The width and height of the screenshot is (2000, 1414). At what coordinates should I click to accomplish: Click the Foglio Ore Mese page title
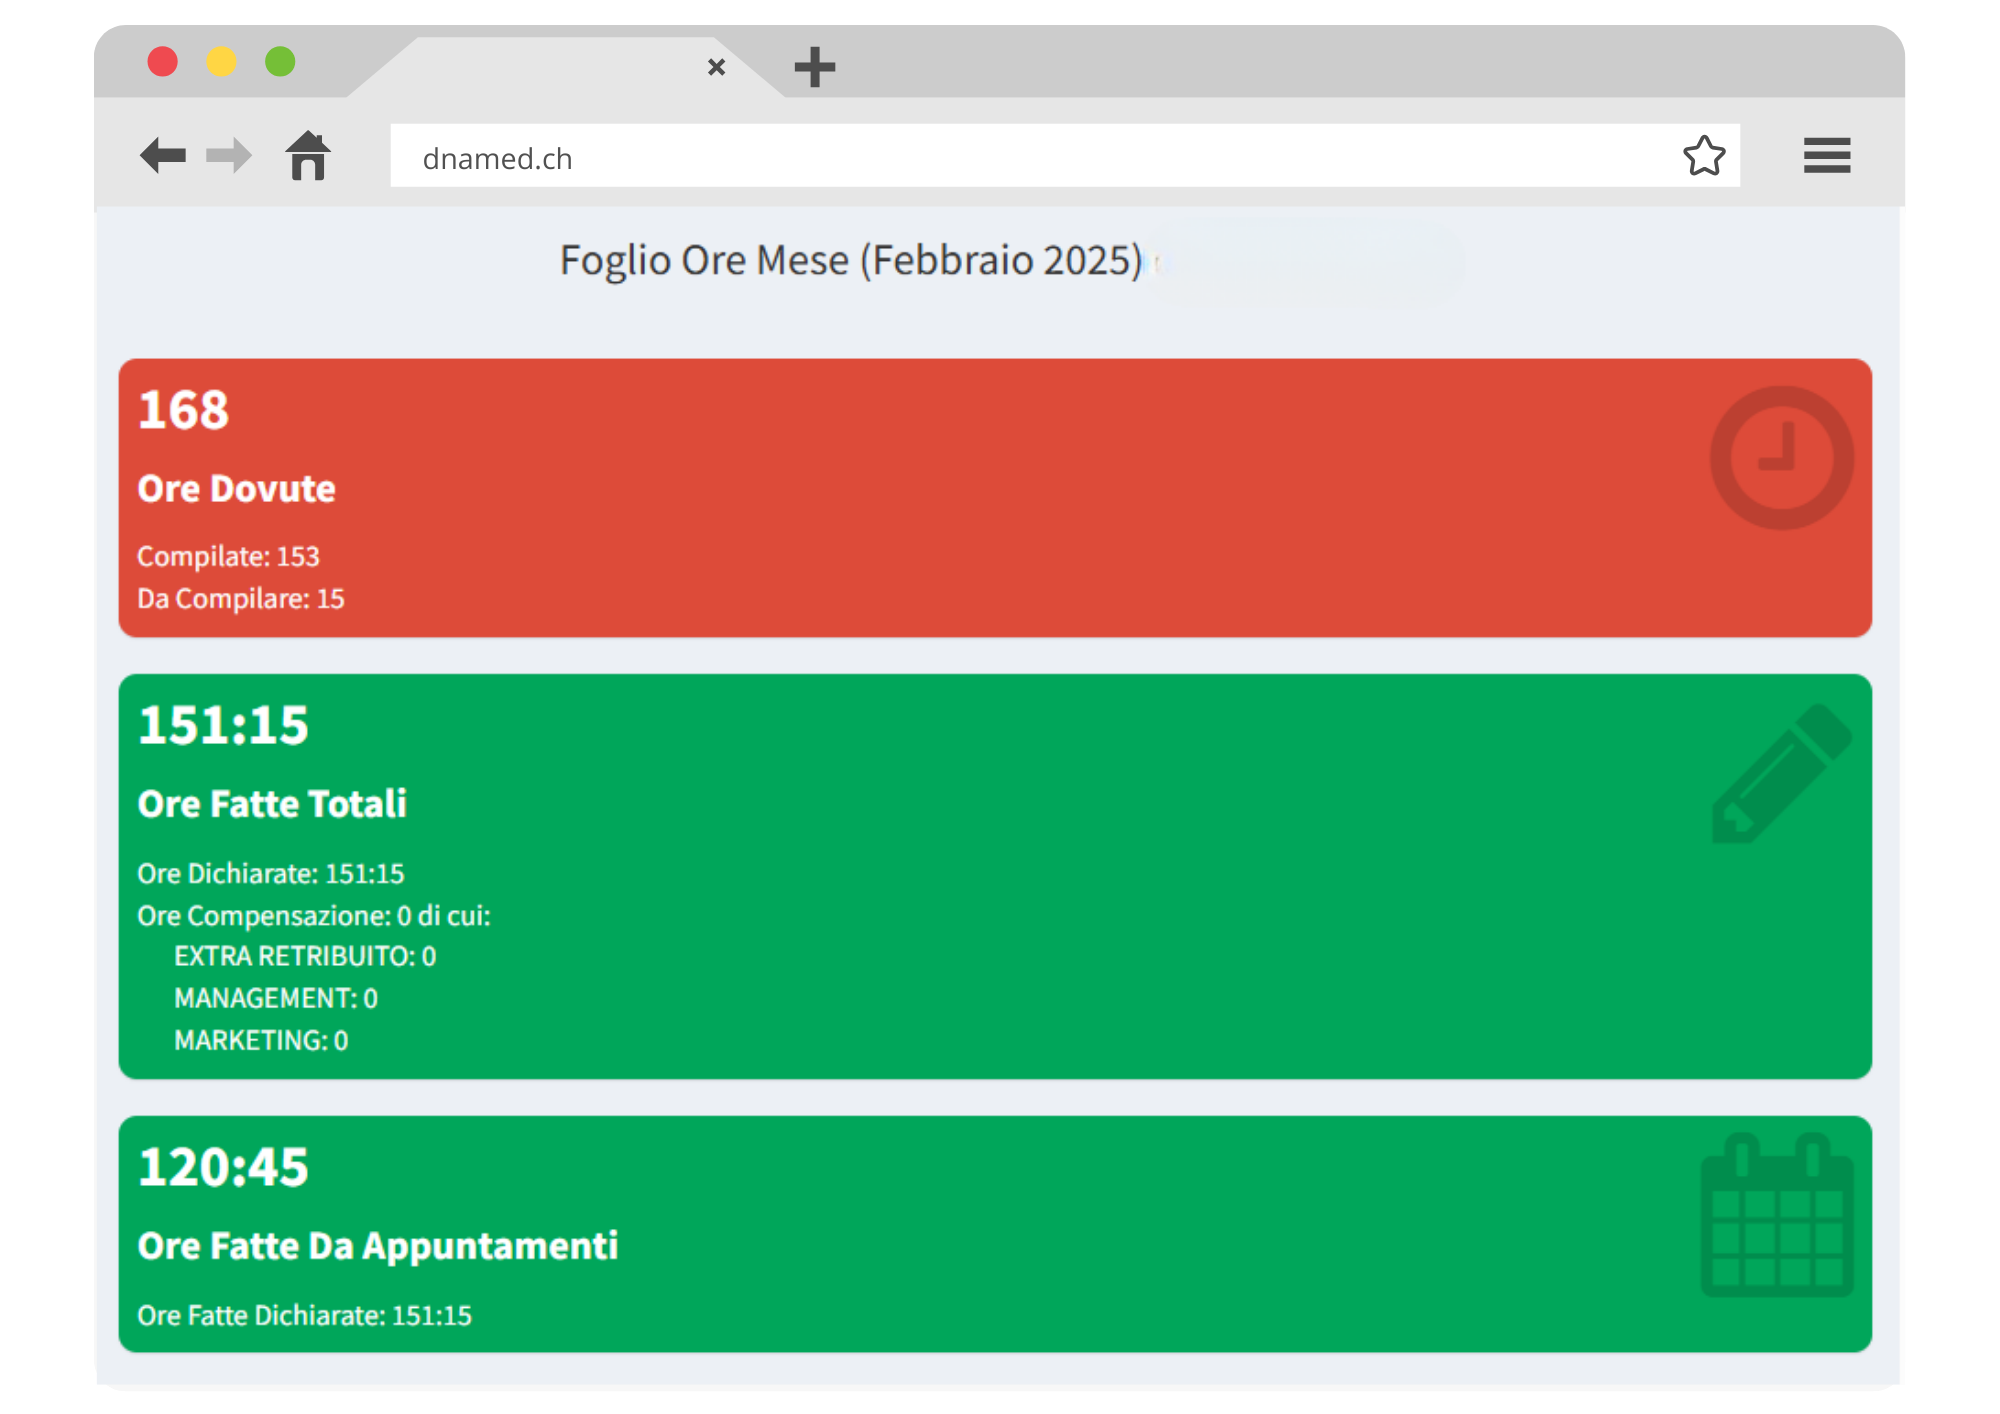pos(850,261)
